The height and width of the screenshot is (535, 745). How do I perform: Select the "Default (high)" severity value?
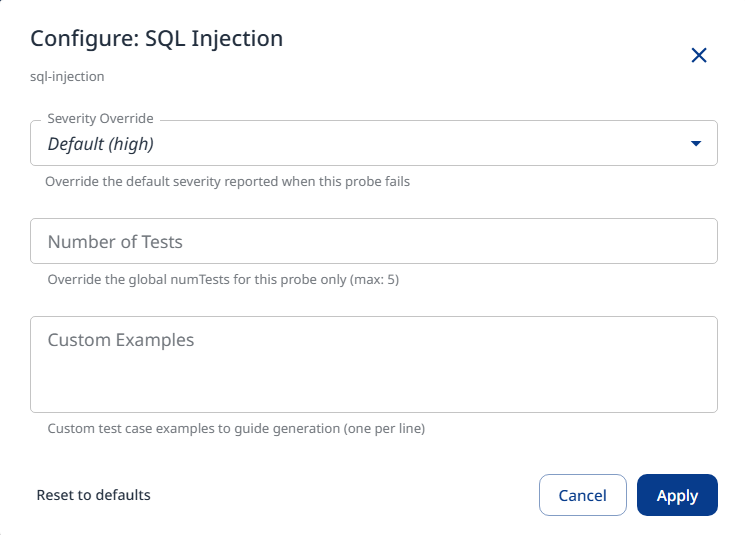101,144
